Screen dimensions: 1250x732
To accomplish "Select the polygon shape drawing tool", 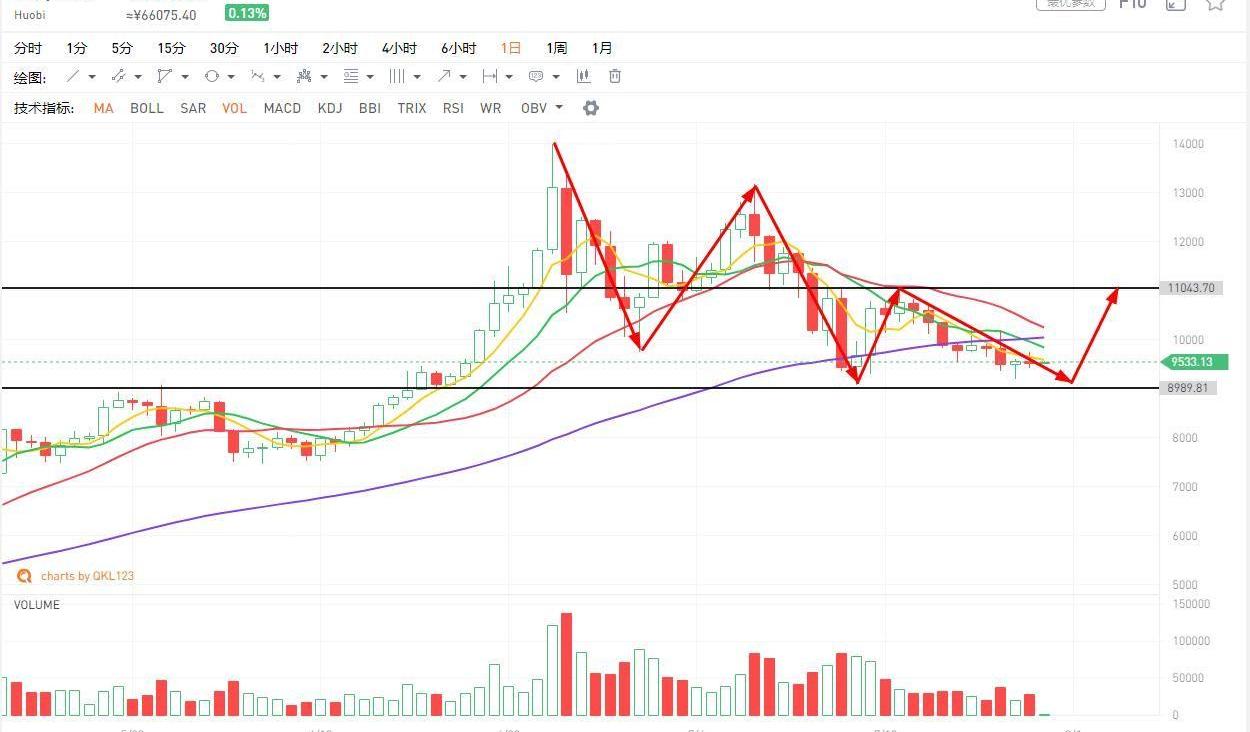I will [164, 77].
